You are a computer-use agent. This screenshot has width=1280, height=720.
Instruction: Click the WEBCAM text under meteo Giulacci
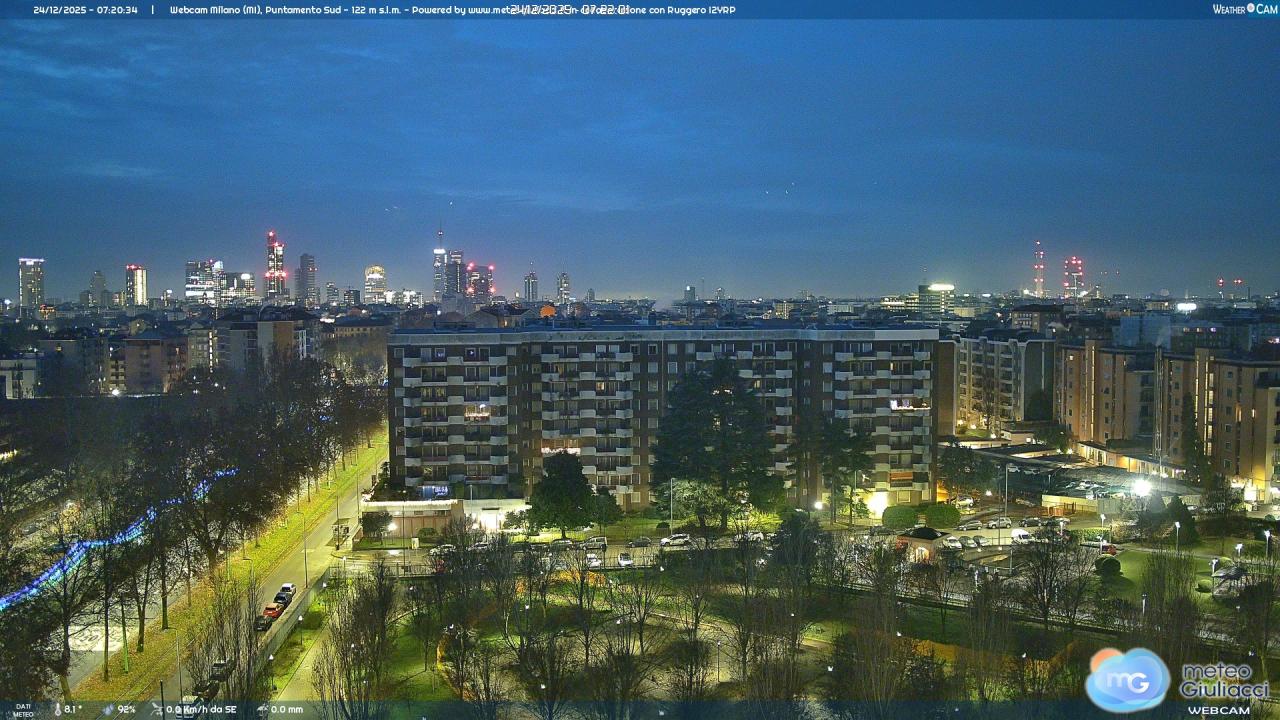[1218, 709]
